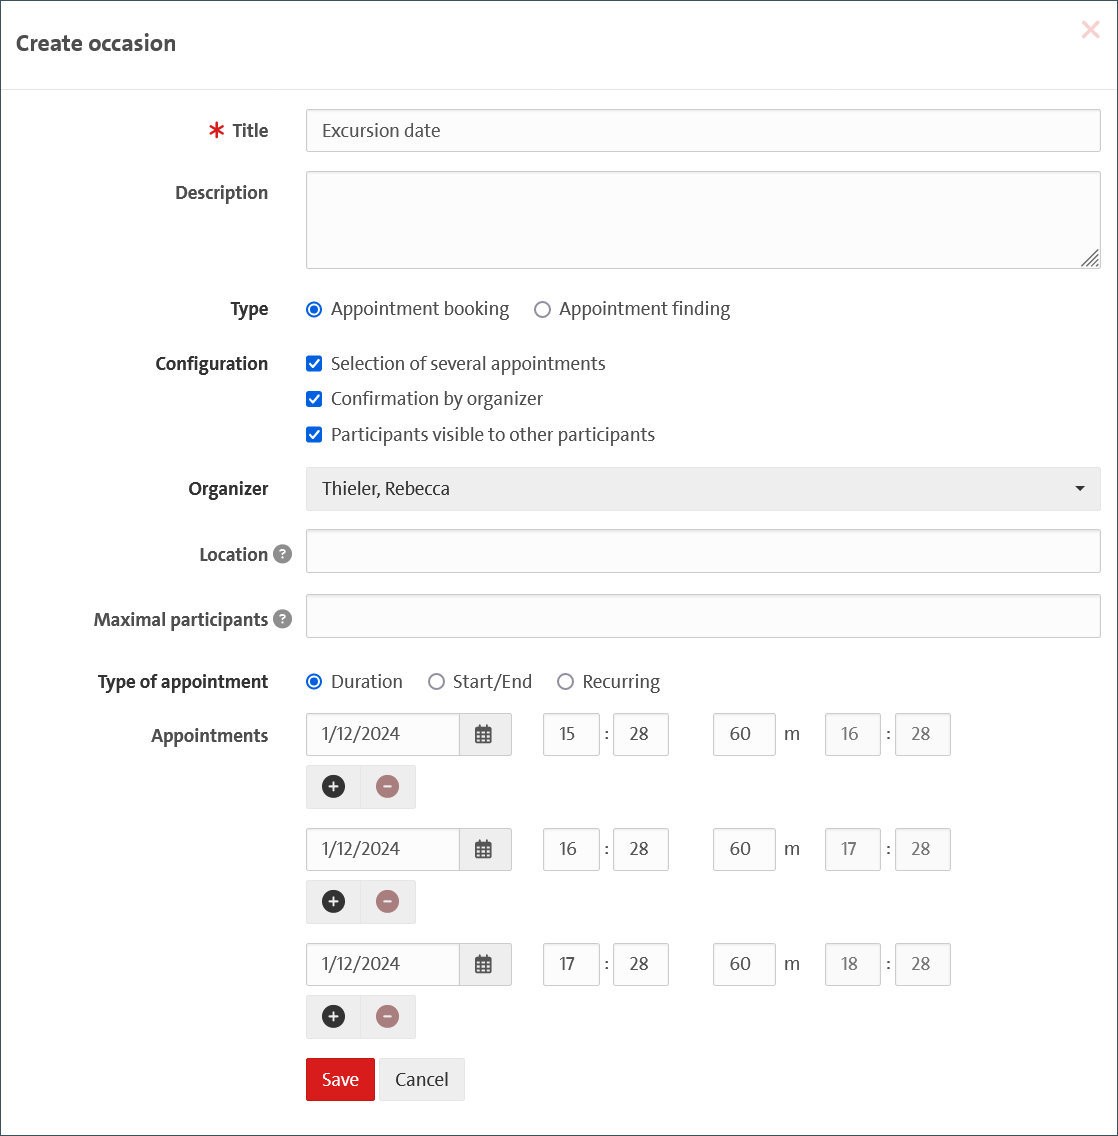The height and width of the screenshot is (1136, 1118).
Task: Select Appointment finding type
Action: tap(542, 310)
